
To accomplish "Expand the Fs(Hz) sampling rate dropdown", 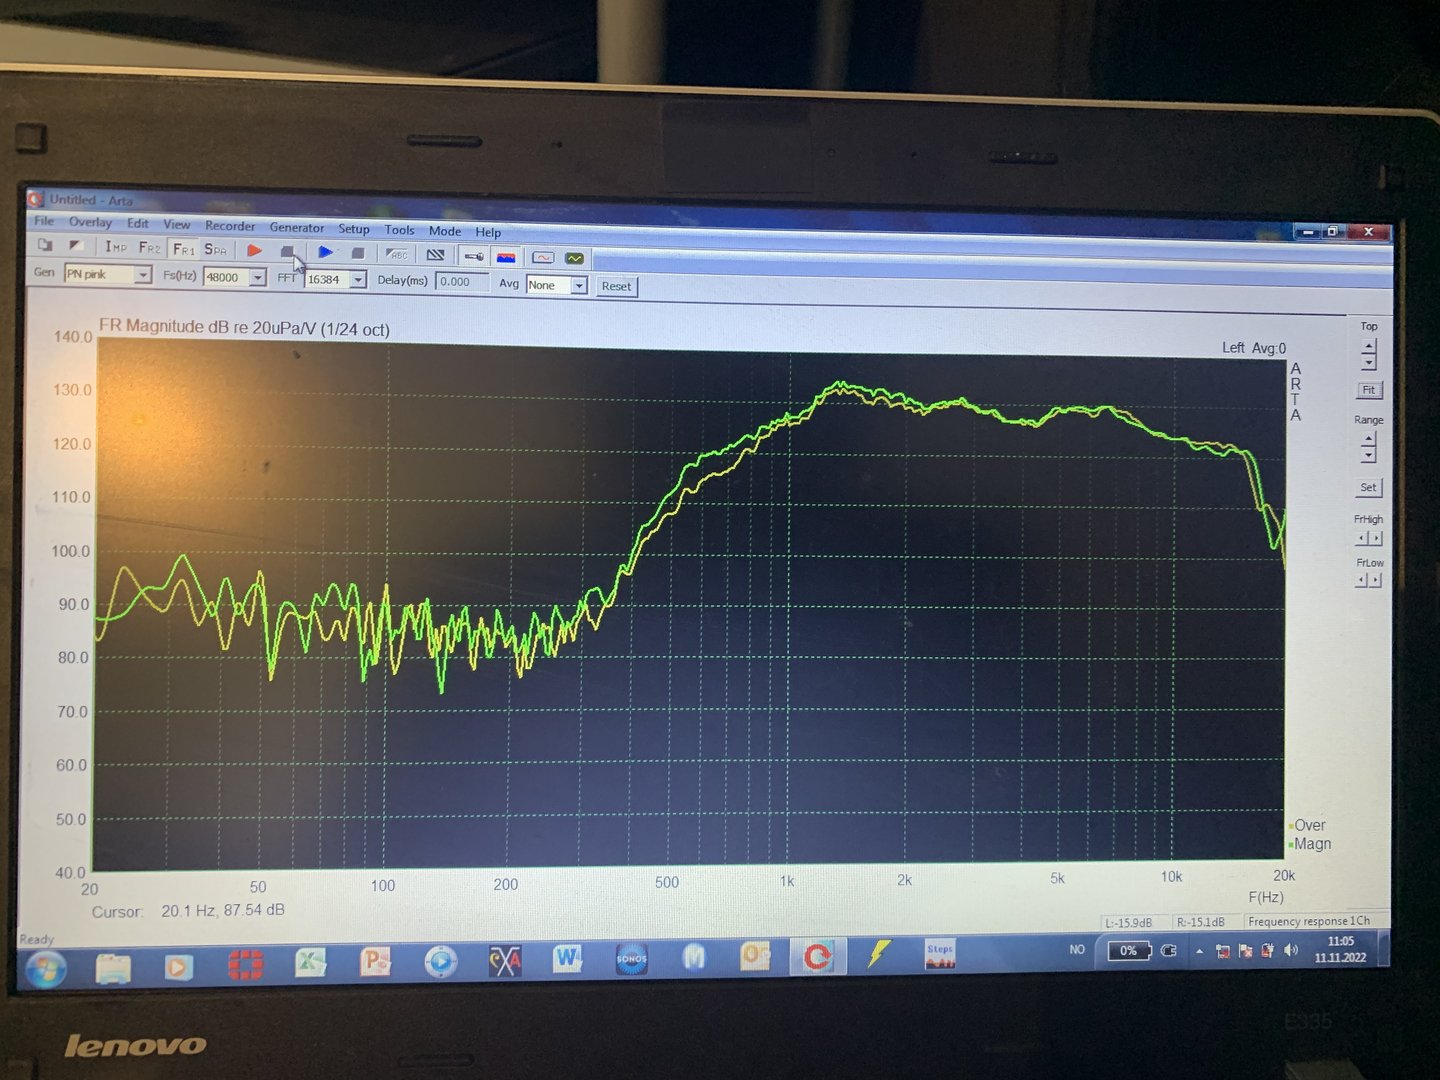I will pyautogui.click(x=258, y=277).
